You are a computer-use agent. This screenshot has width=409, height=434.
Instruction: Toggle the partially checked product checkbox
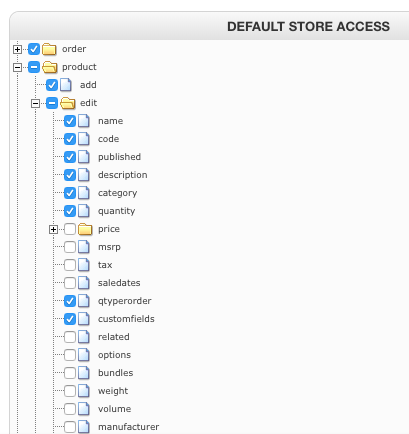[34, 67]
